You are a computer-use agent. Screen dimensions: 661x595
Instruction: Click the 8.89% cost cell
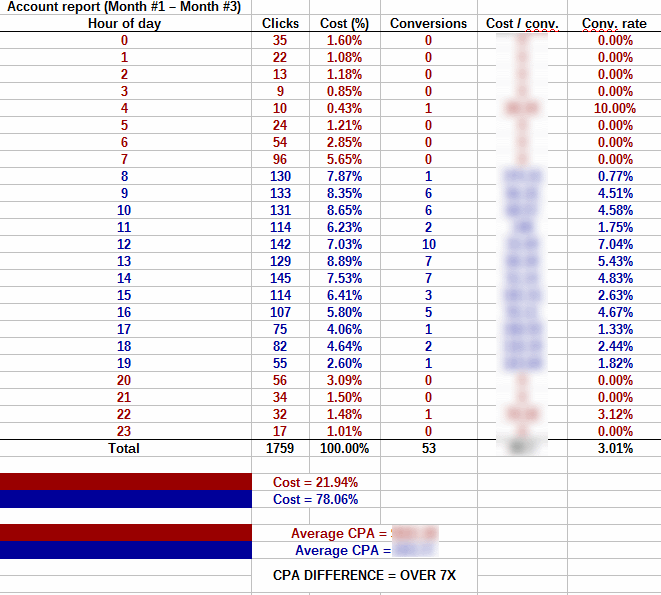tap(344, 261)
